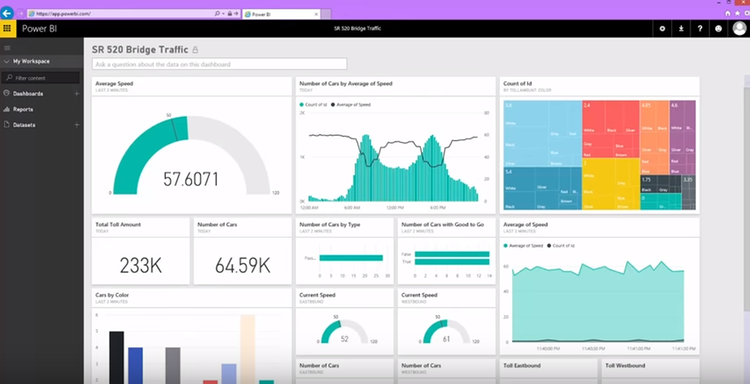Screen dimensions: 750x384
Task: Open the settings gear in header
Action: (662, 29)
